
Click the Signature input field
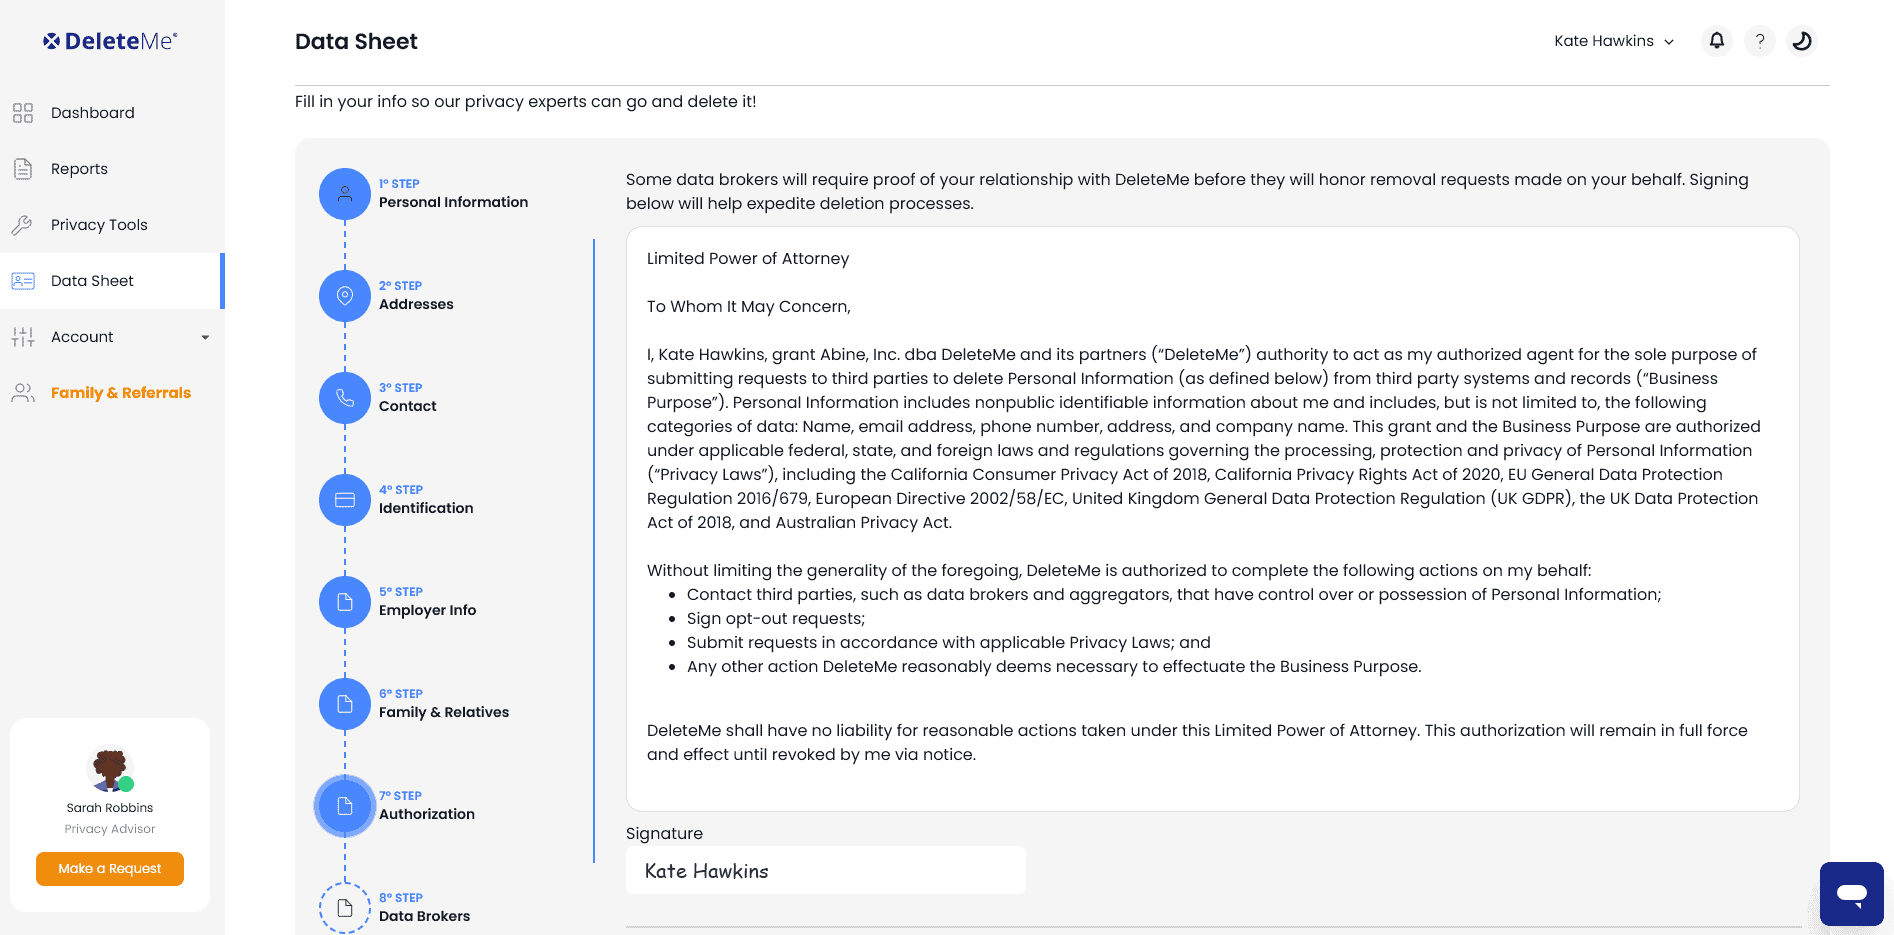[x=825, y=871]
